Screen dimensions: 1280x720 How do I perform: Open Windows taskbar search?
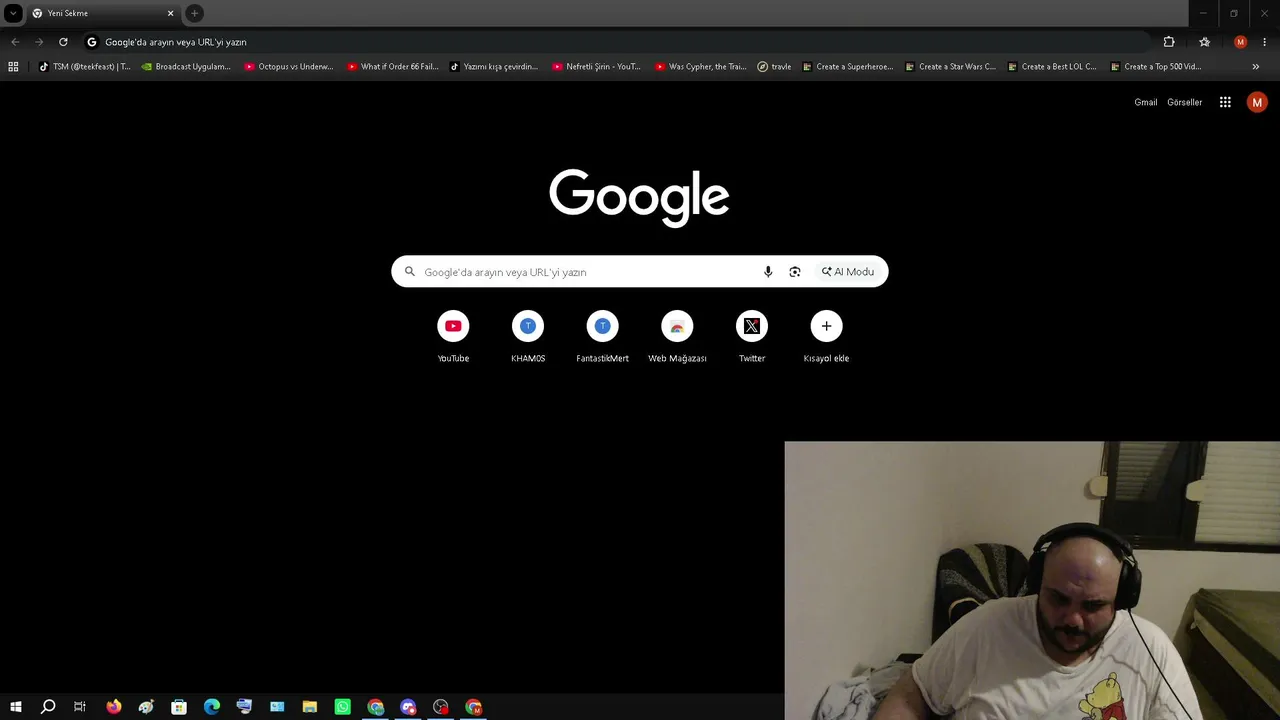48,707
